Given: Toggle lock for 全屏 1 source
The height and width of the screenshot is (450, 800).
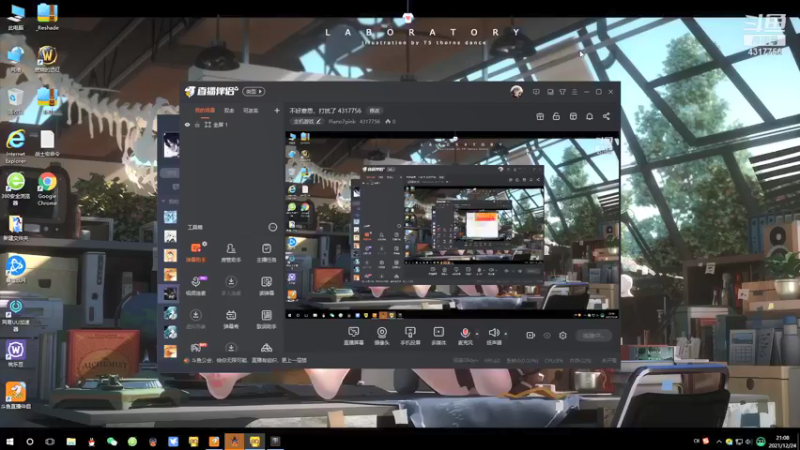Looking at the screenshot, I should (197, 124).
